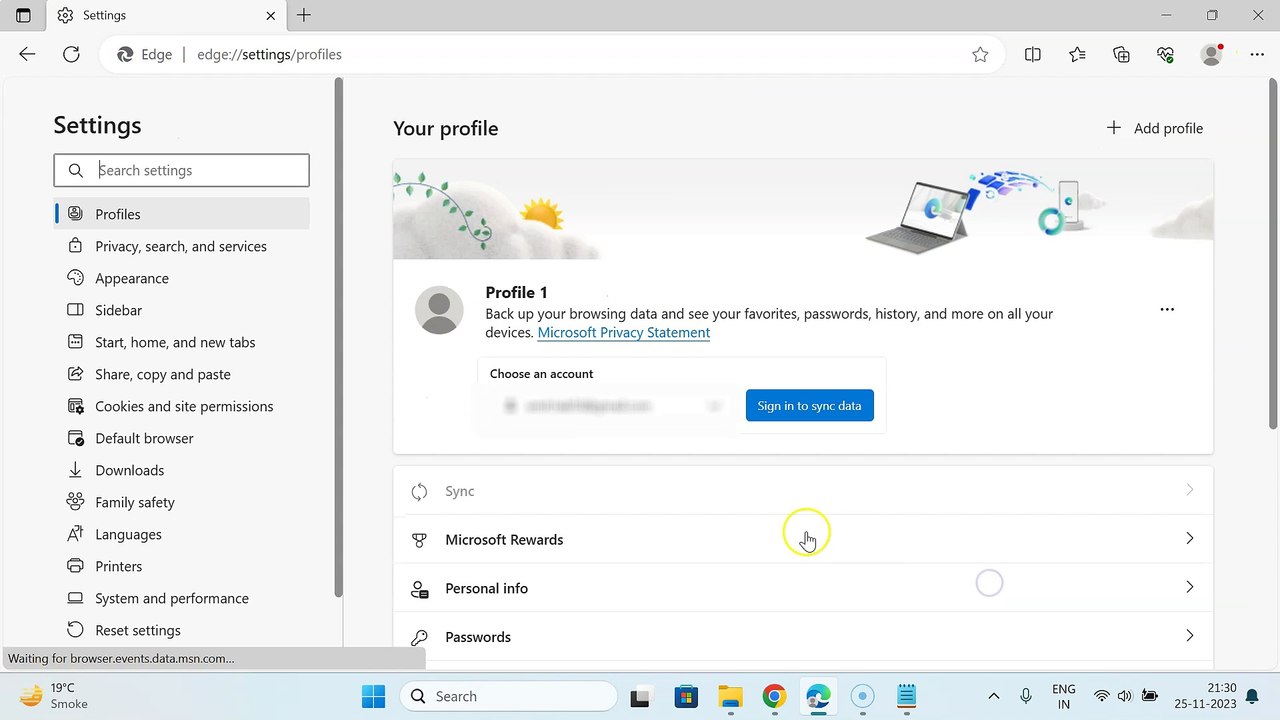The height and width of the screenshot is (720, 1280).
Task: Add this page to favorites star
Action: 980,55
